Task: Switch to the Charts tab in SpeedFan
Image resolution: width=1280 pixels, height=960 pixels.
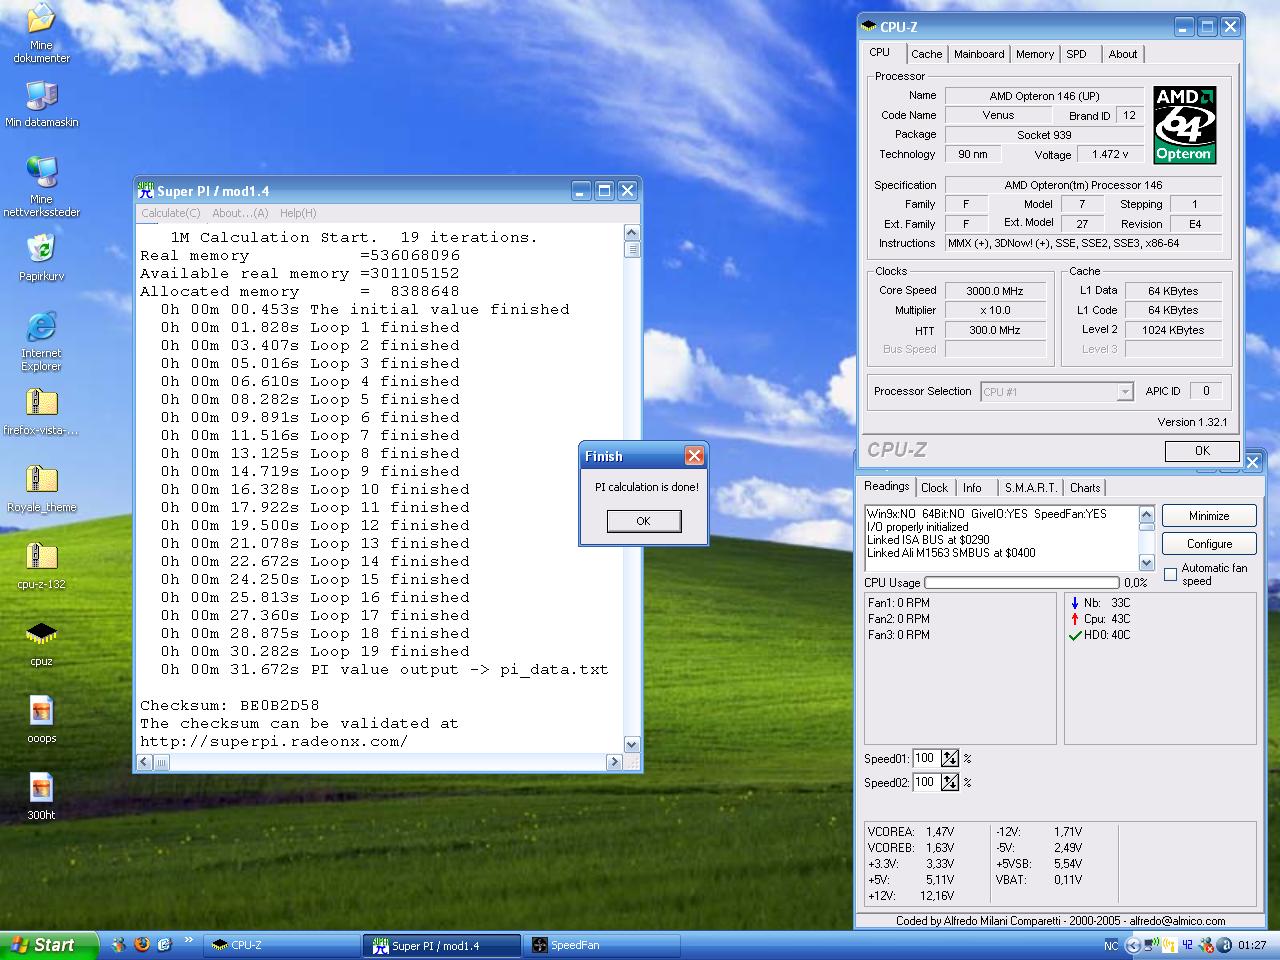Action: (x=1085, y=488)
